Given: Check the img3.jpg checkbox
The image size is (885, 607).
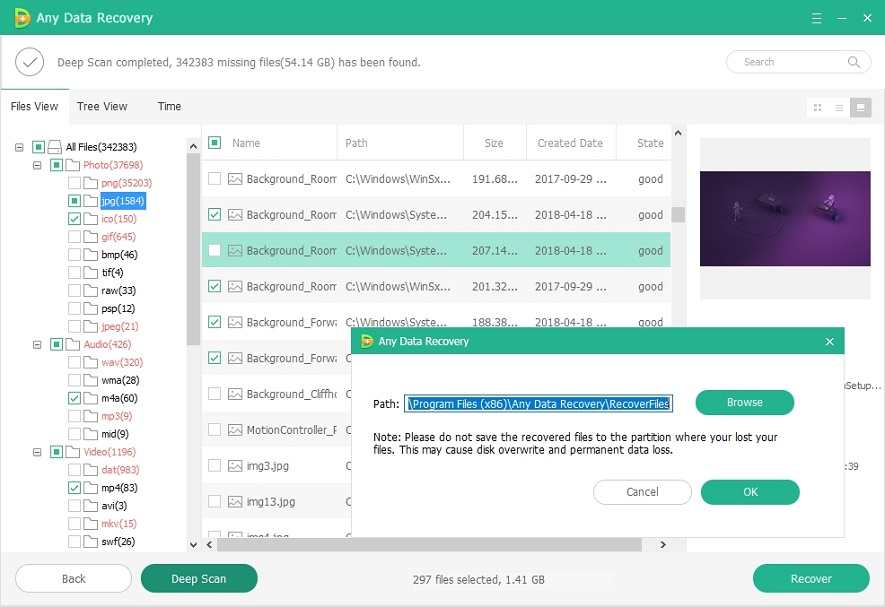Looking at the screenshot, I should coord(214,465).
